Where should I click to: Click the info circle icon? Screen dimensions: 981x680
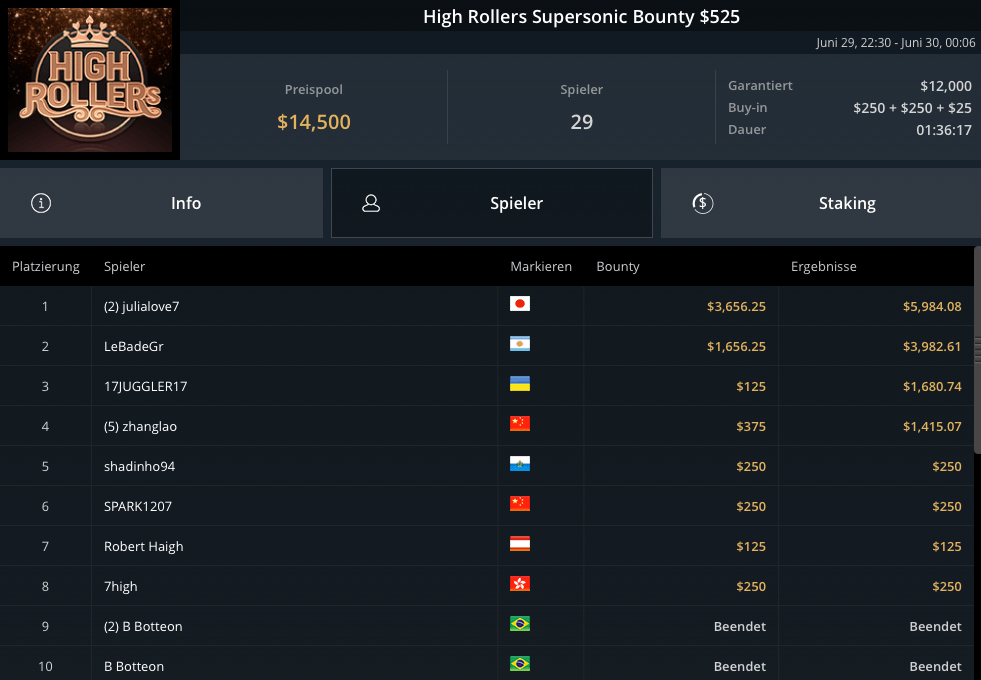click(41, 203)
